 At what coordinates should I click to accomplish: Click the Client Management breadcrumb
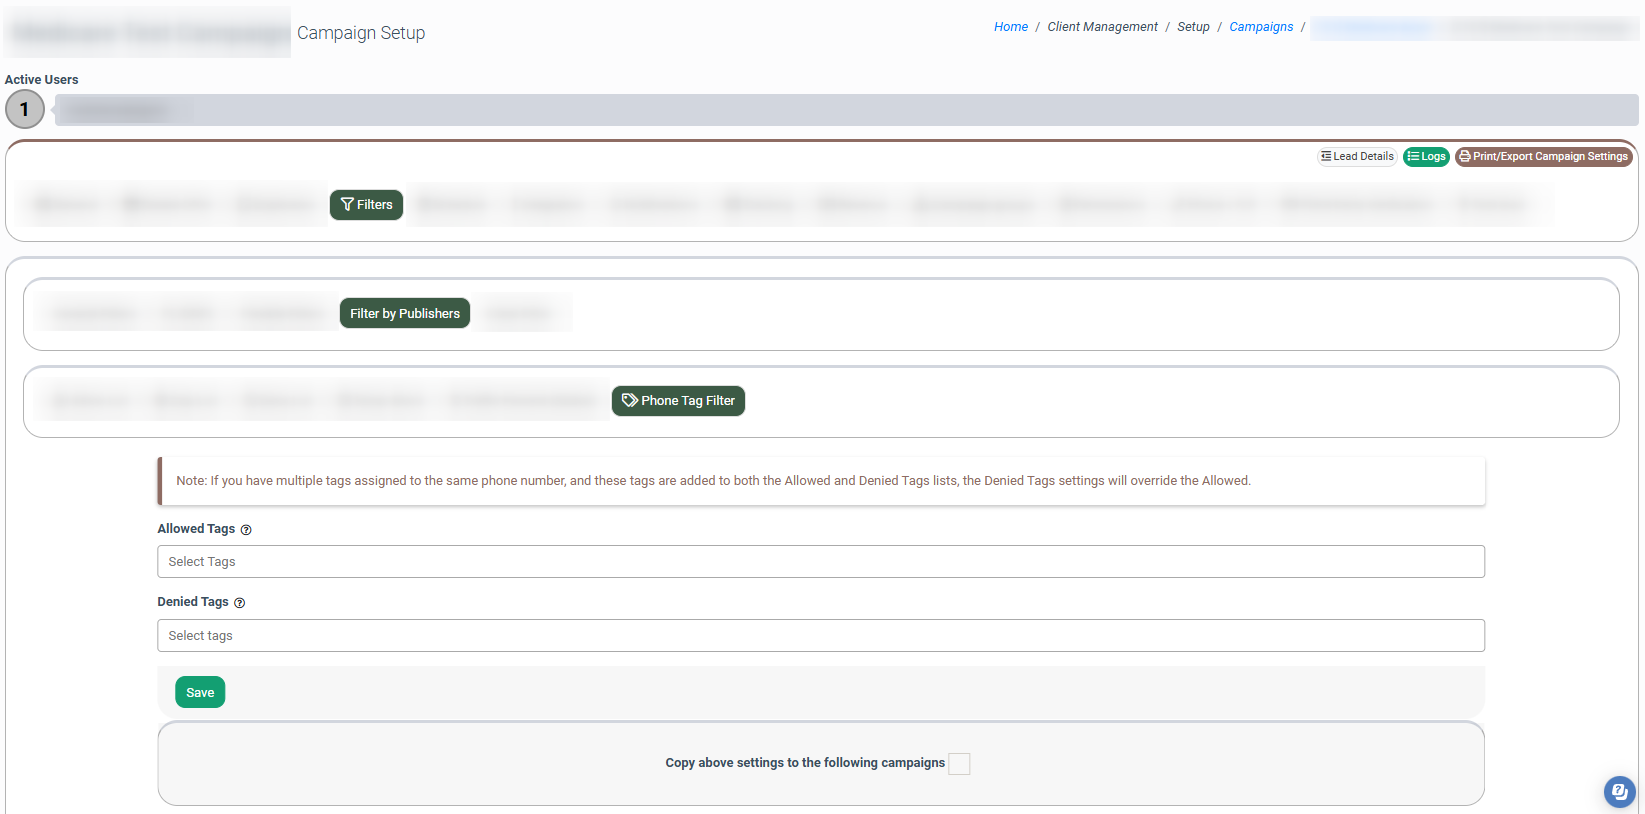click(x=1102, y=27)
